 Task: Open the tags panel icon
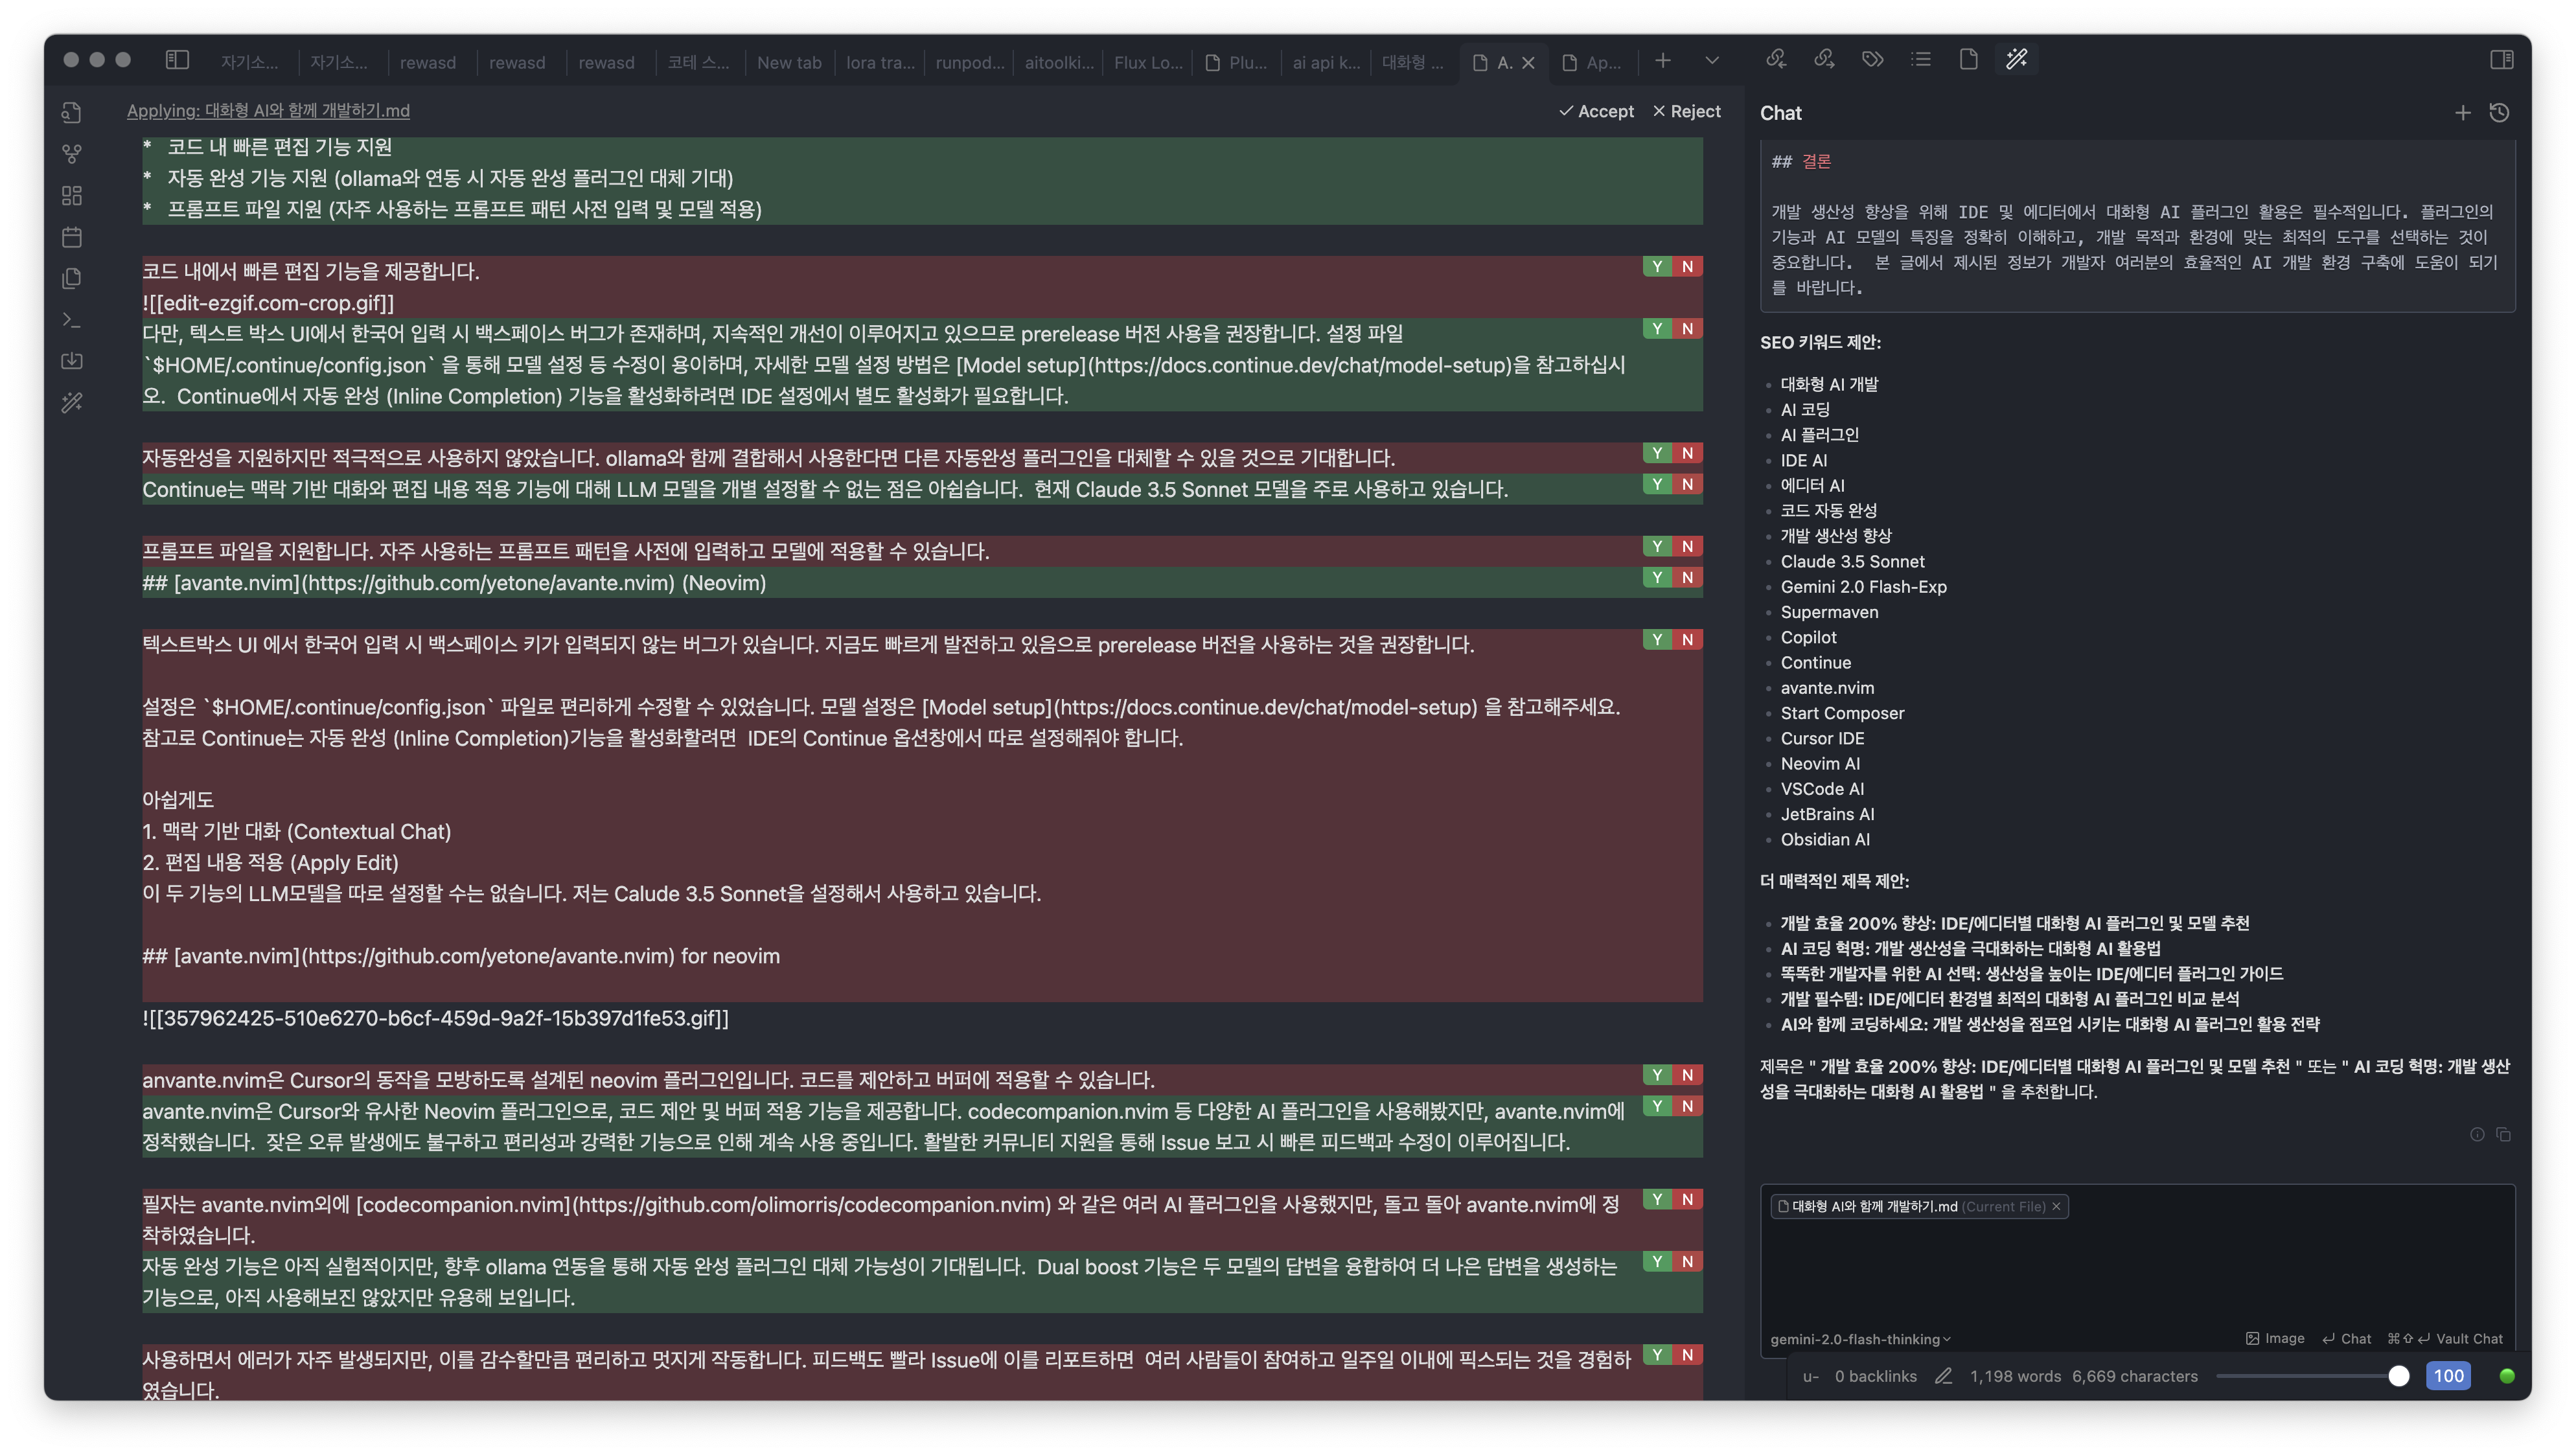coord(1872,60)
